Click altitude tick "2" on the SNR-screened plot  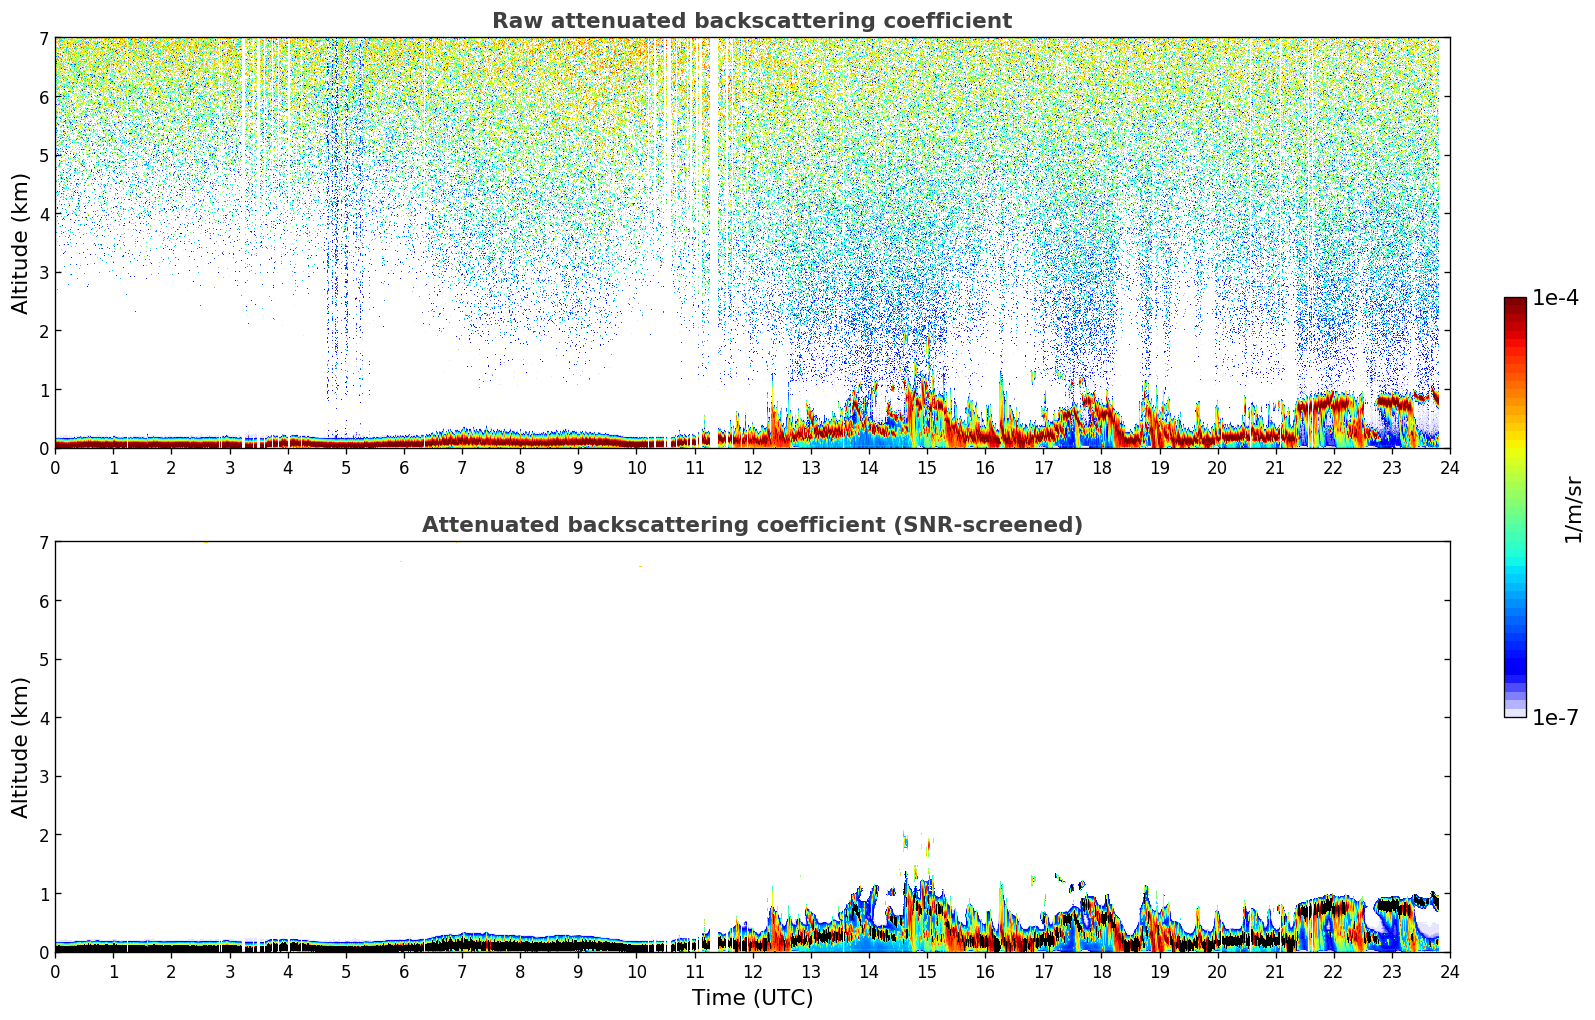point(43,835)
